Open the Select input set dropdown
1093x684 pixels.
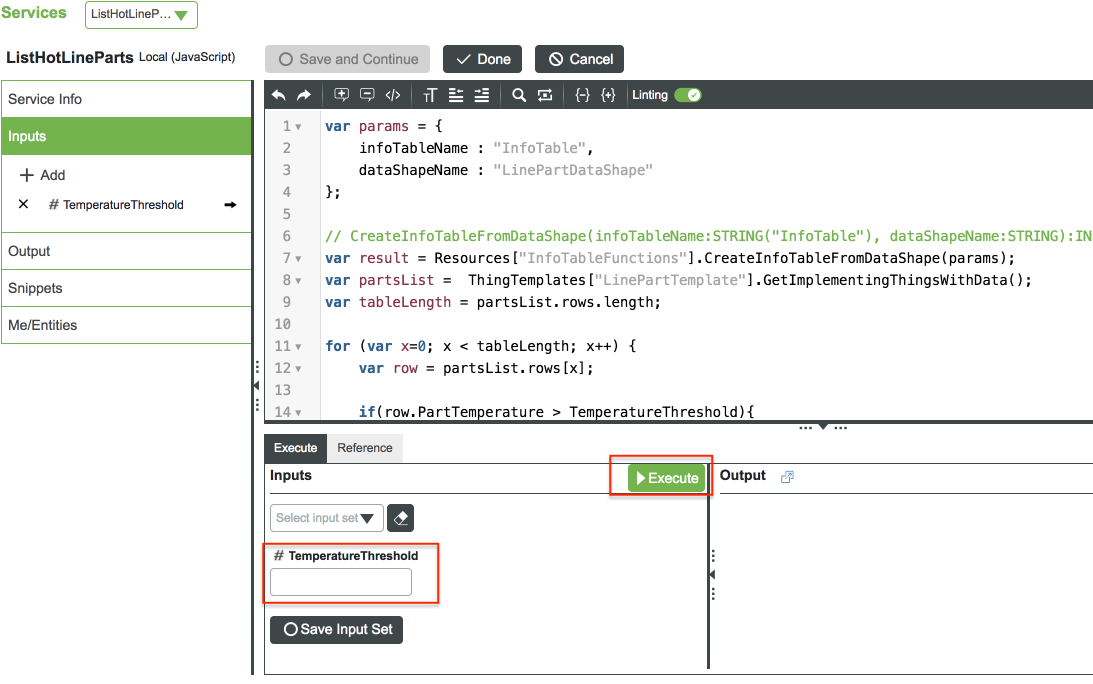(326, 518)
